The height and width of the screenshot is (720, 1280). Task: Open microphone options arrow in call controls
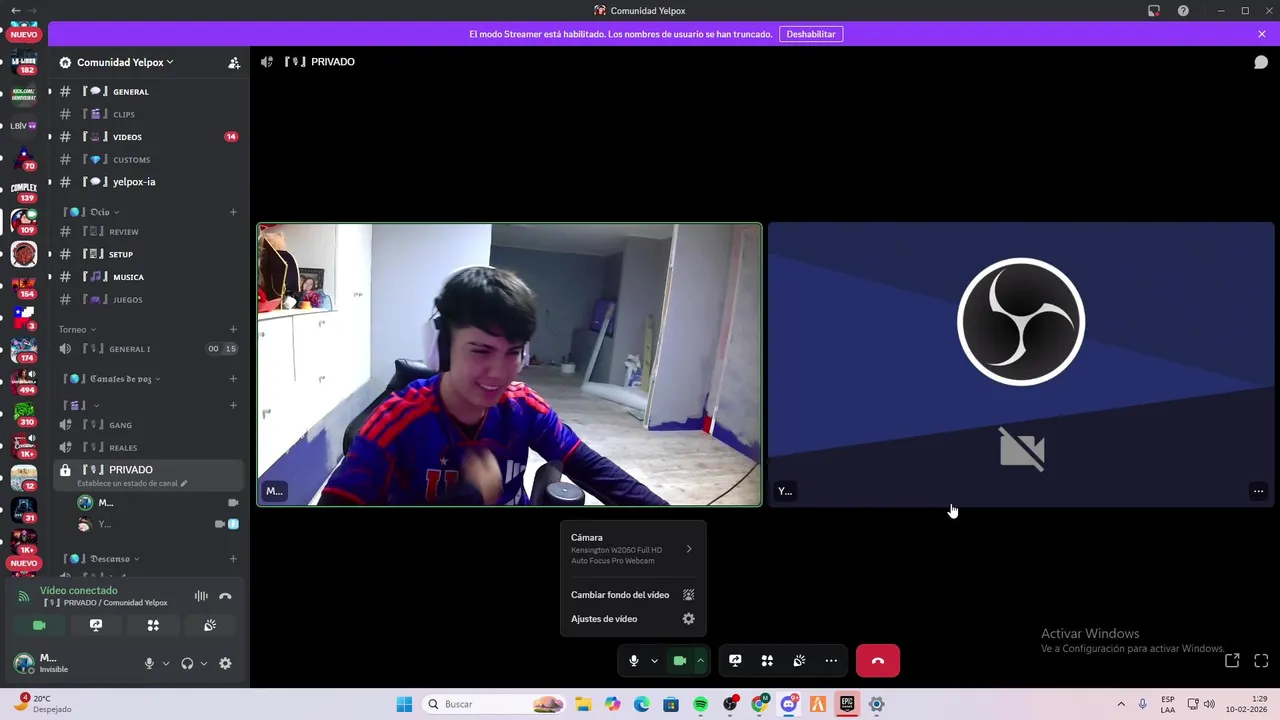[x=655, y=661]
